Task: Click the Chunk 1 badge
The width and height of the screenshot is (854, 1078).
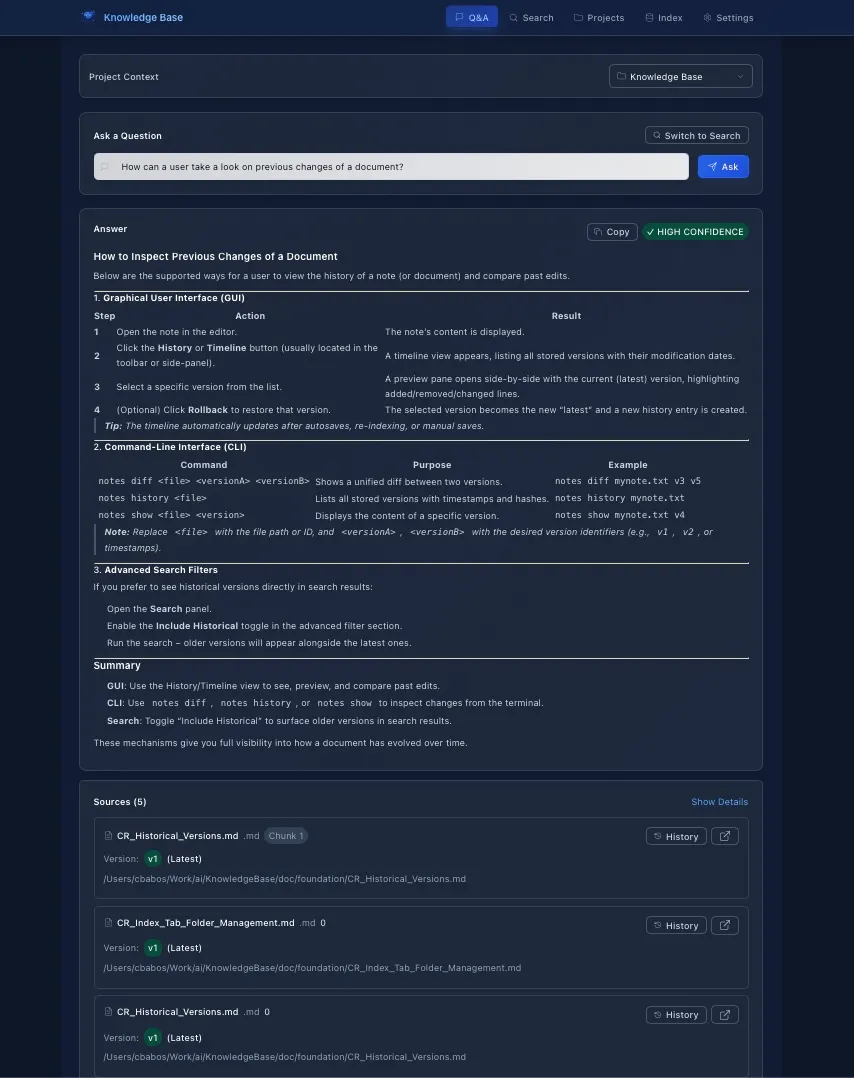Action: 285,836
